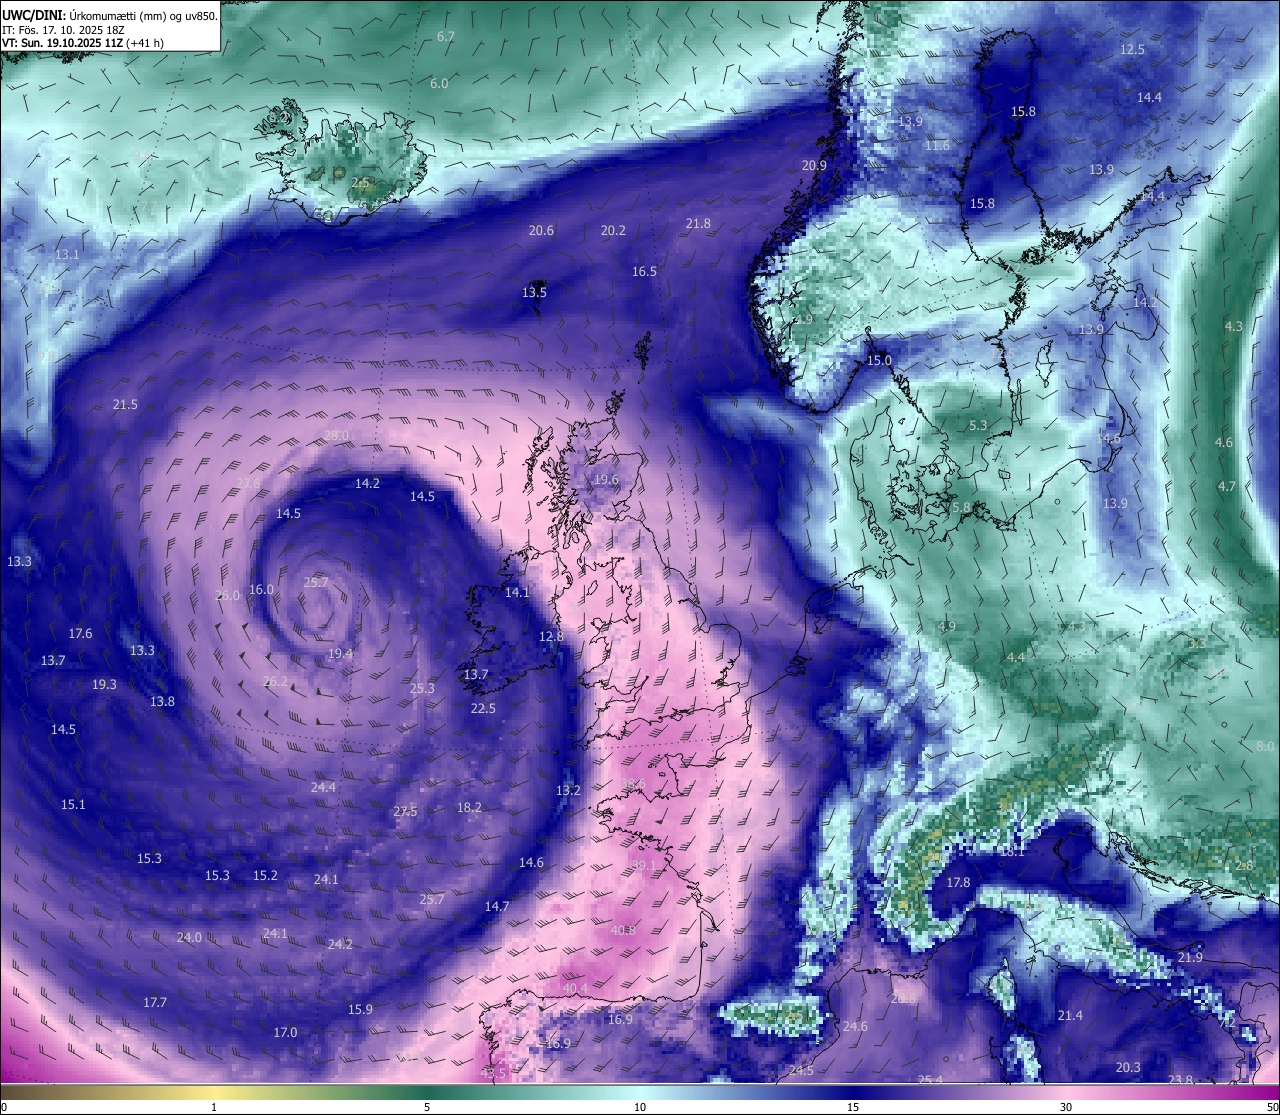Click the map value 6.0
Image resolution: width=1280 pixels, height=1115 pixels.
tap(439, 83)
